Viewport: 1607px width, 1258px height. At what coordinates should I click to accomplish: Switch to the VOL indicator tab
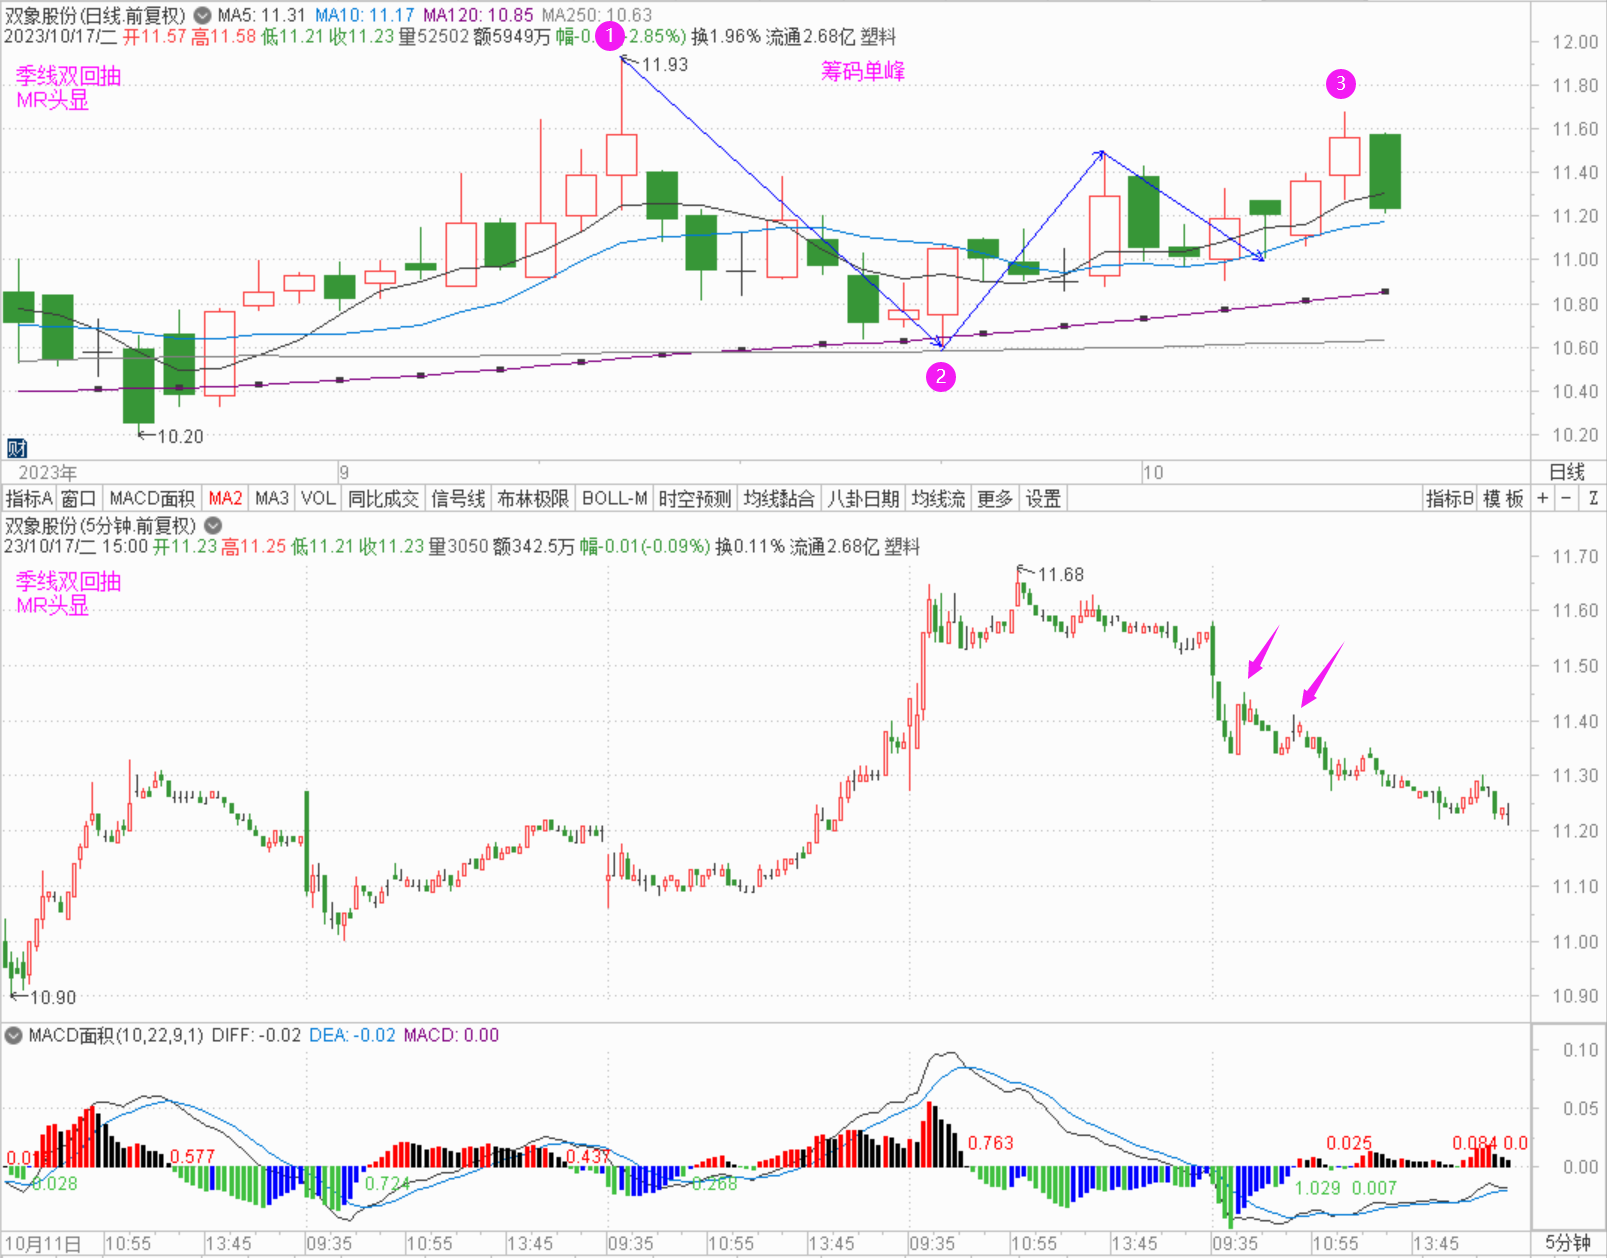(318, 498)
